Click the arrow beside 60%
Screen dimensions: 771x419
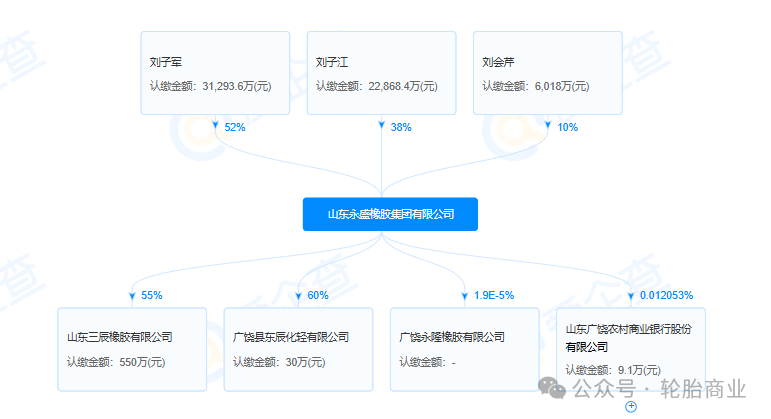pos(298,296)
